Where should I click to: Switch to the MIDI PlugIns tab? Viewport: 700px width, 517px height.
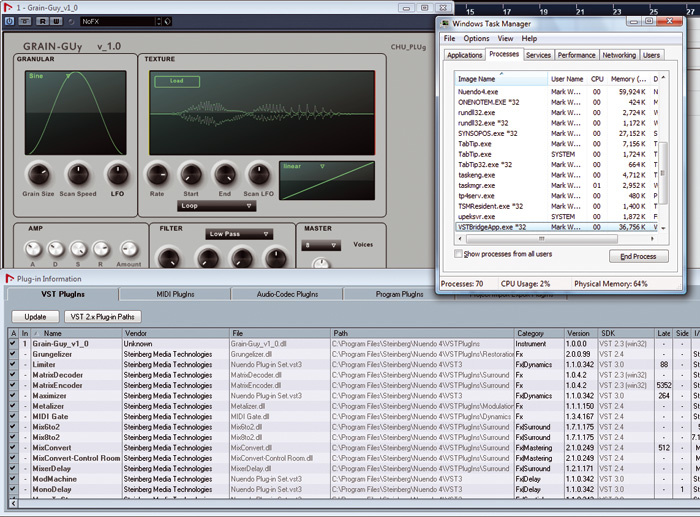pyautogui.click(x=174, y=294)
